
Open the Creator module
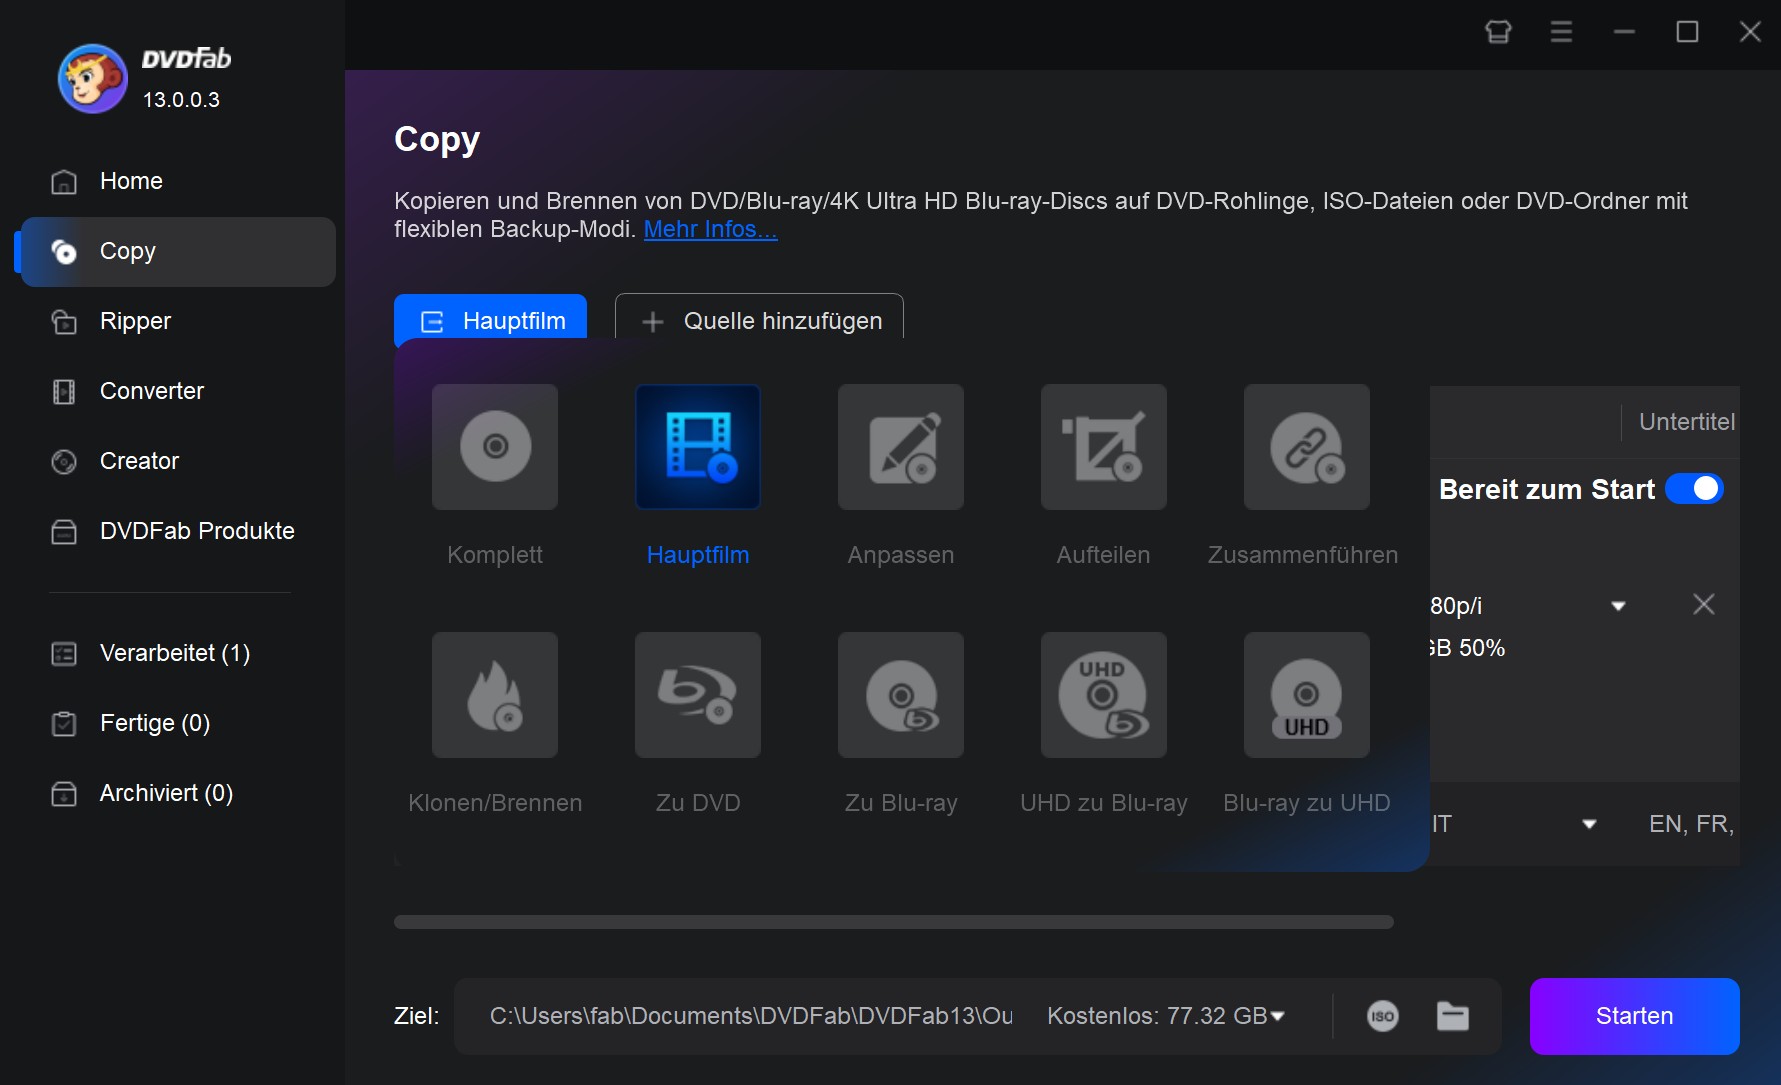point(178,461)
